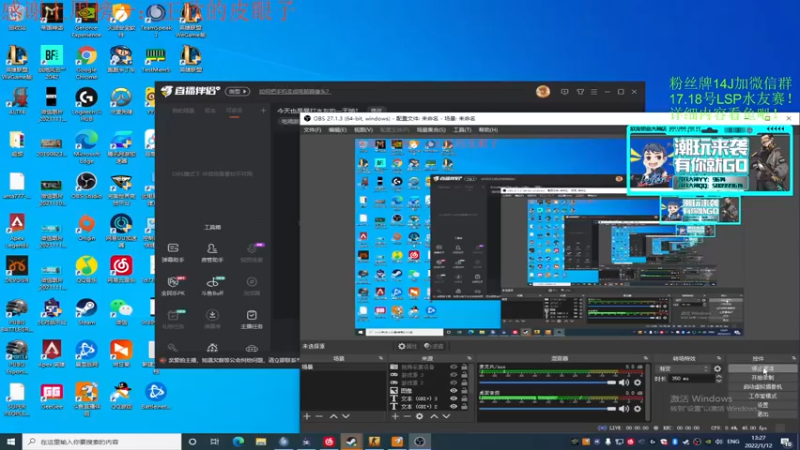Click the transition duration stepper arrows
Image resolution: width=800 pixels, height=450 pixels.
pos(719,379)
